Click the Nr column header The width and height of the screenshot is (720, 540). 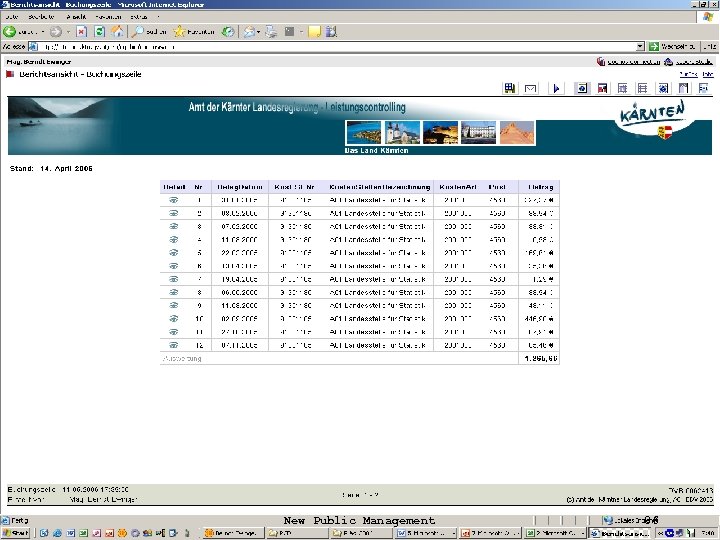(198, 187)
